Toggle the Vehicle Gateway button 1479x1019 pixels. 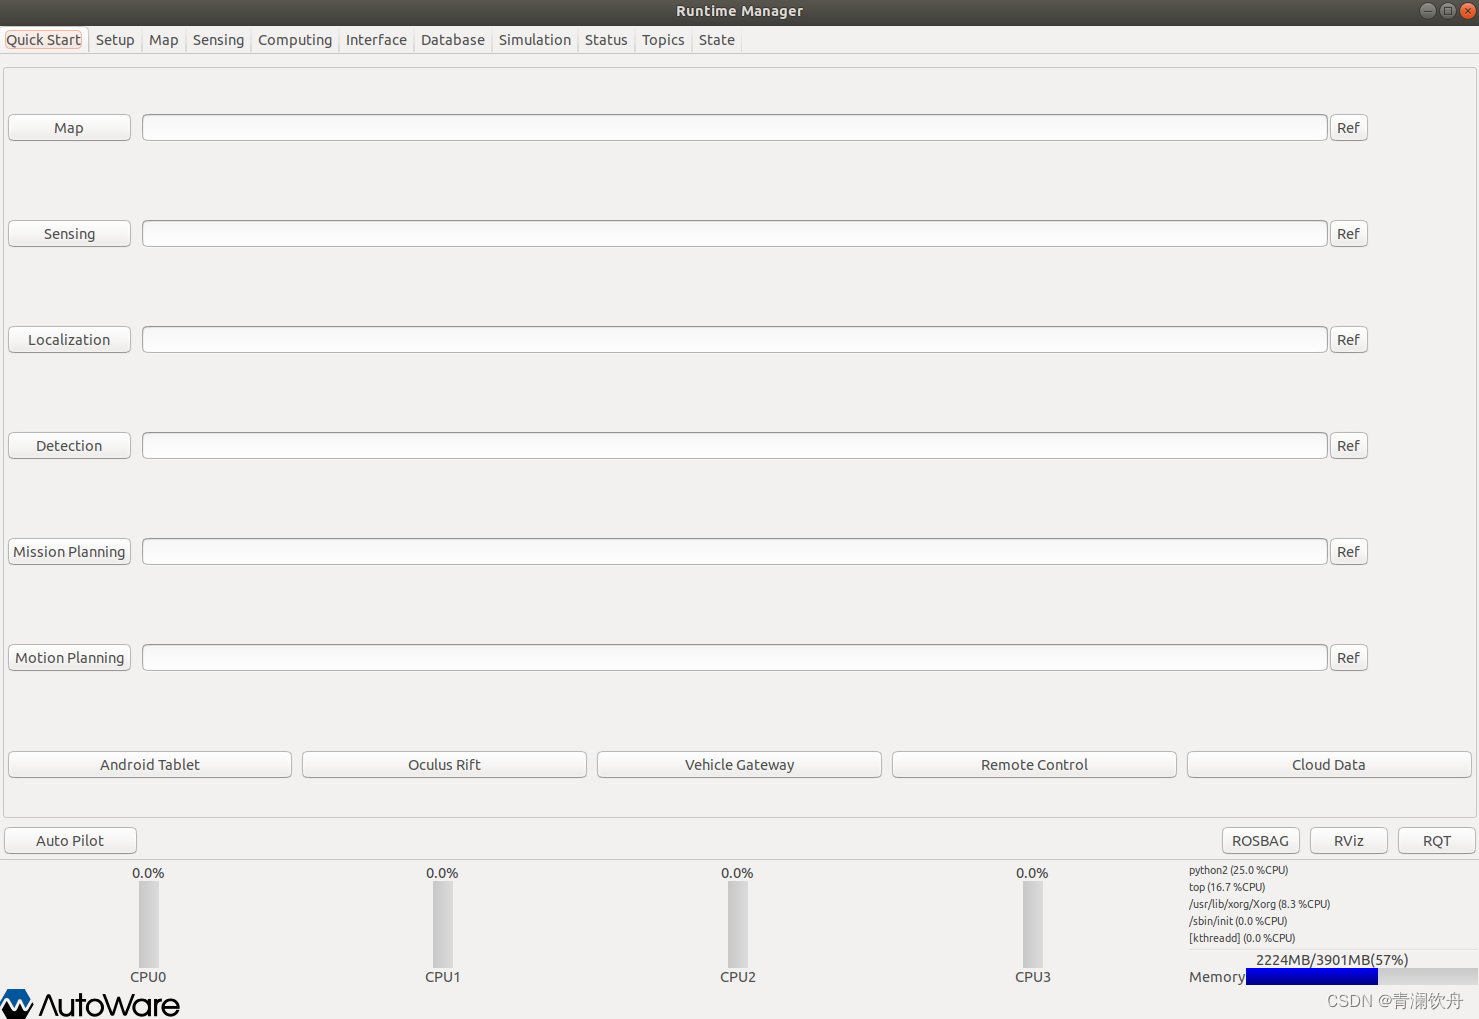point(739,765)
